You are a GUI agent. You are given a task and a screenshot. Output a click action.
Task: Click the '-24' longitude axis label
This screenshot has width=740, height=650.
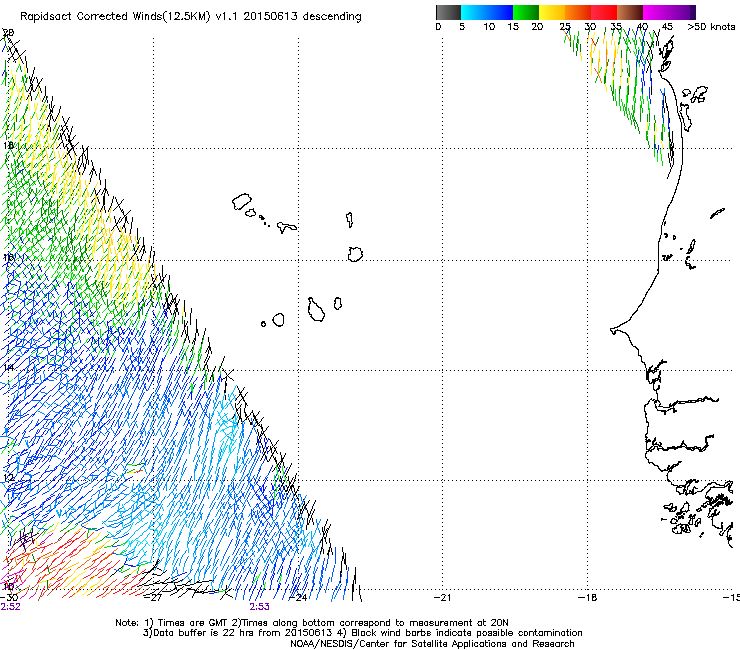(298, 598)
